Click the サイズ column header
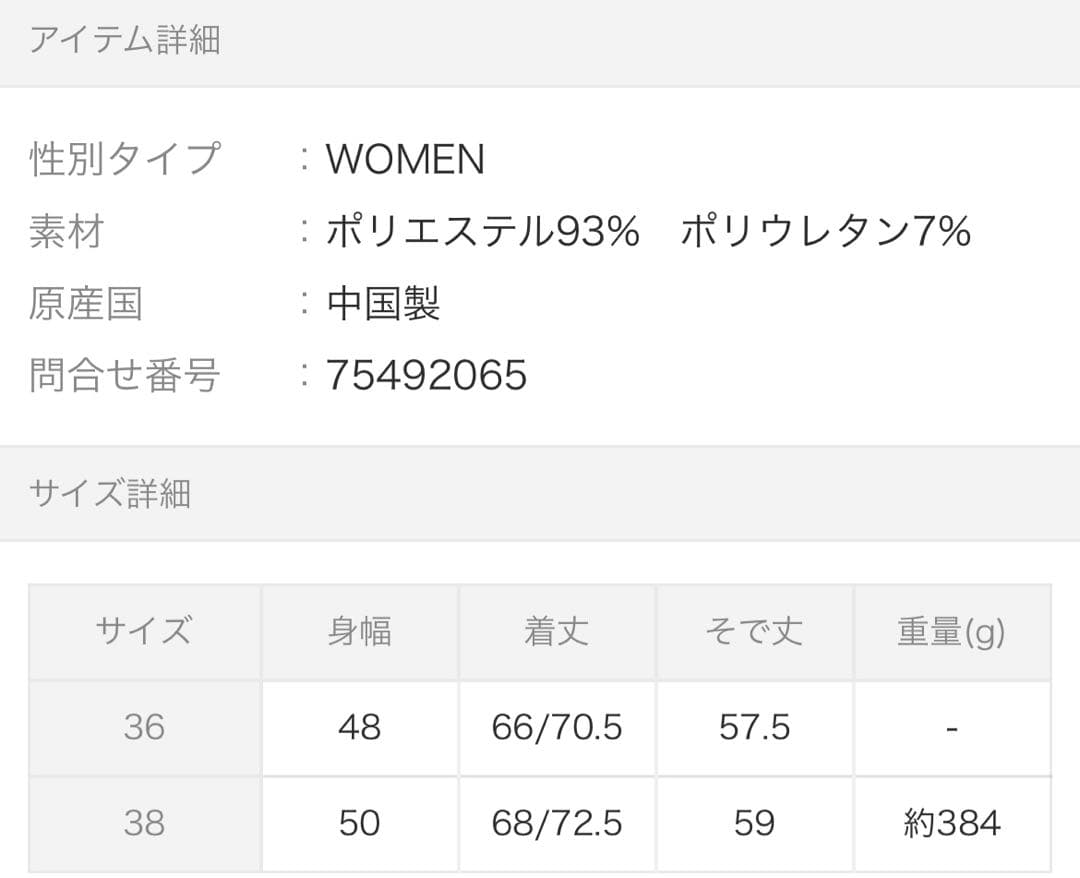 pos(144,632)
